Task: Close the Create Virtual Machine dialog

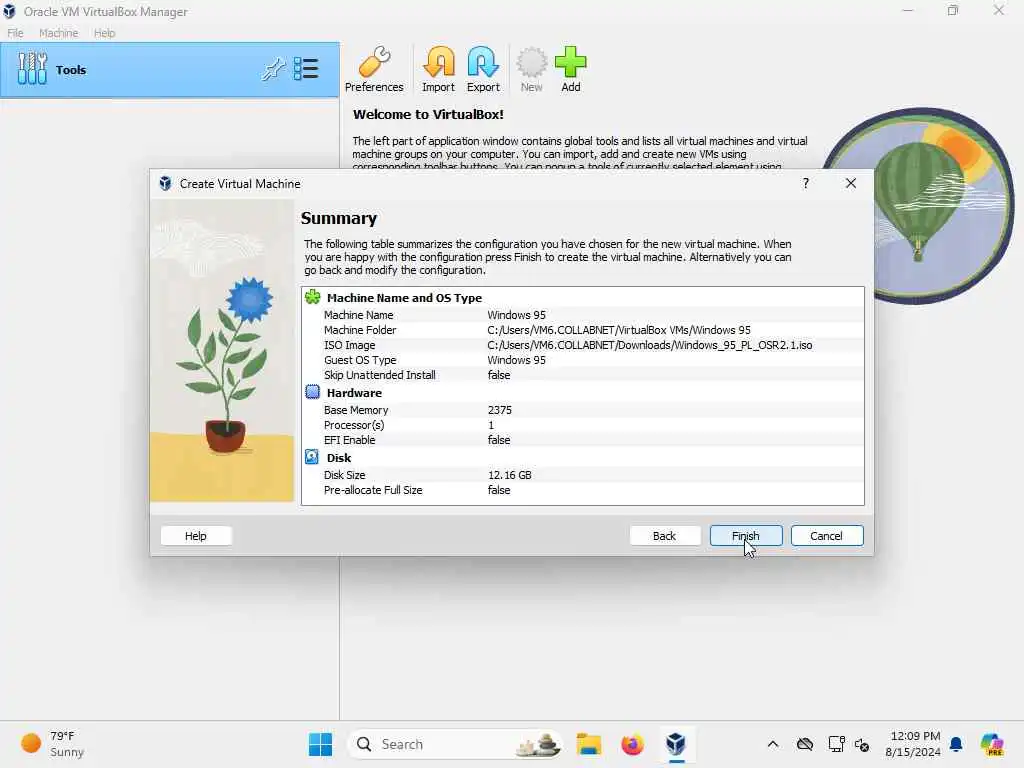Action: point(850,184)
